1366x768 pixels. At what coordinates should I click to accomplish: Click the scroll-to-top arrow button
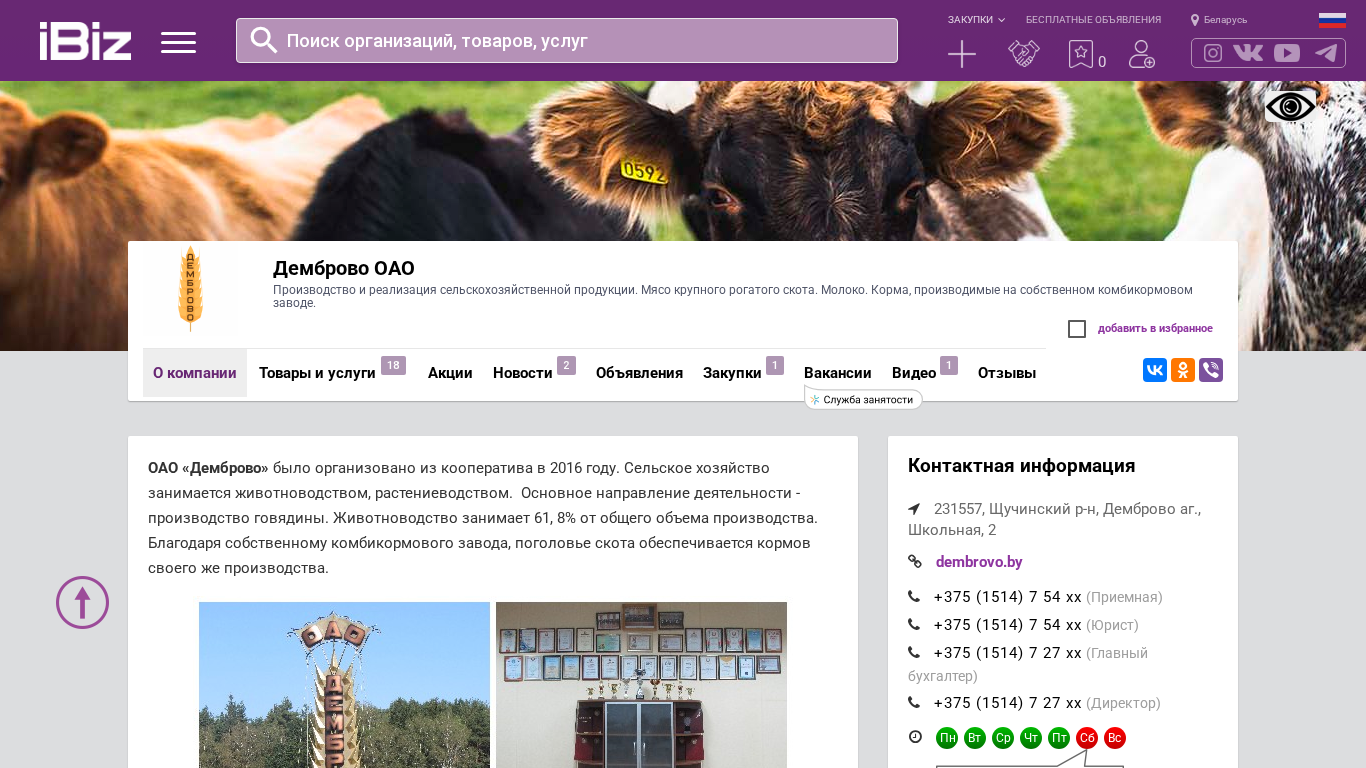pos(82,602)
